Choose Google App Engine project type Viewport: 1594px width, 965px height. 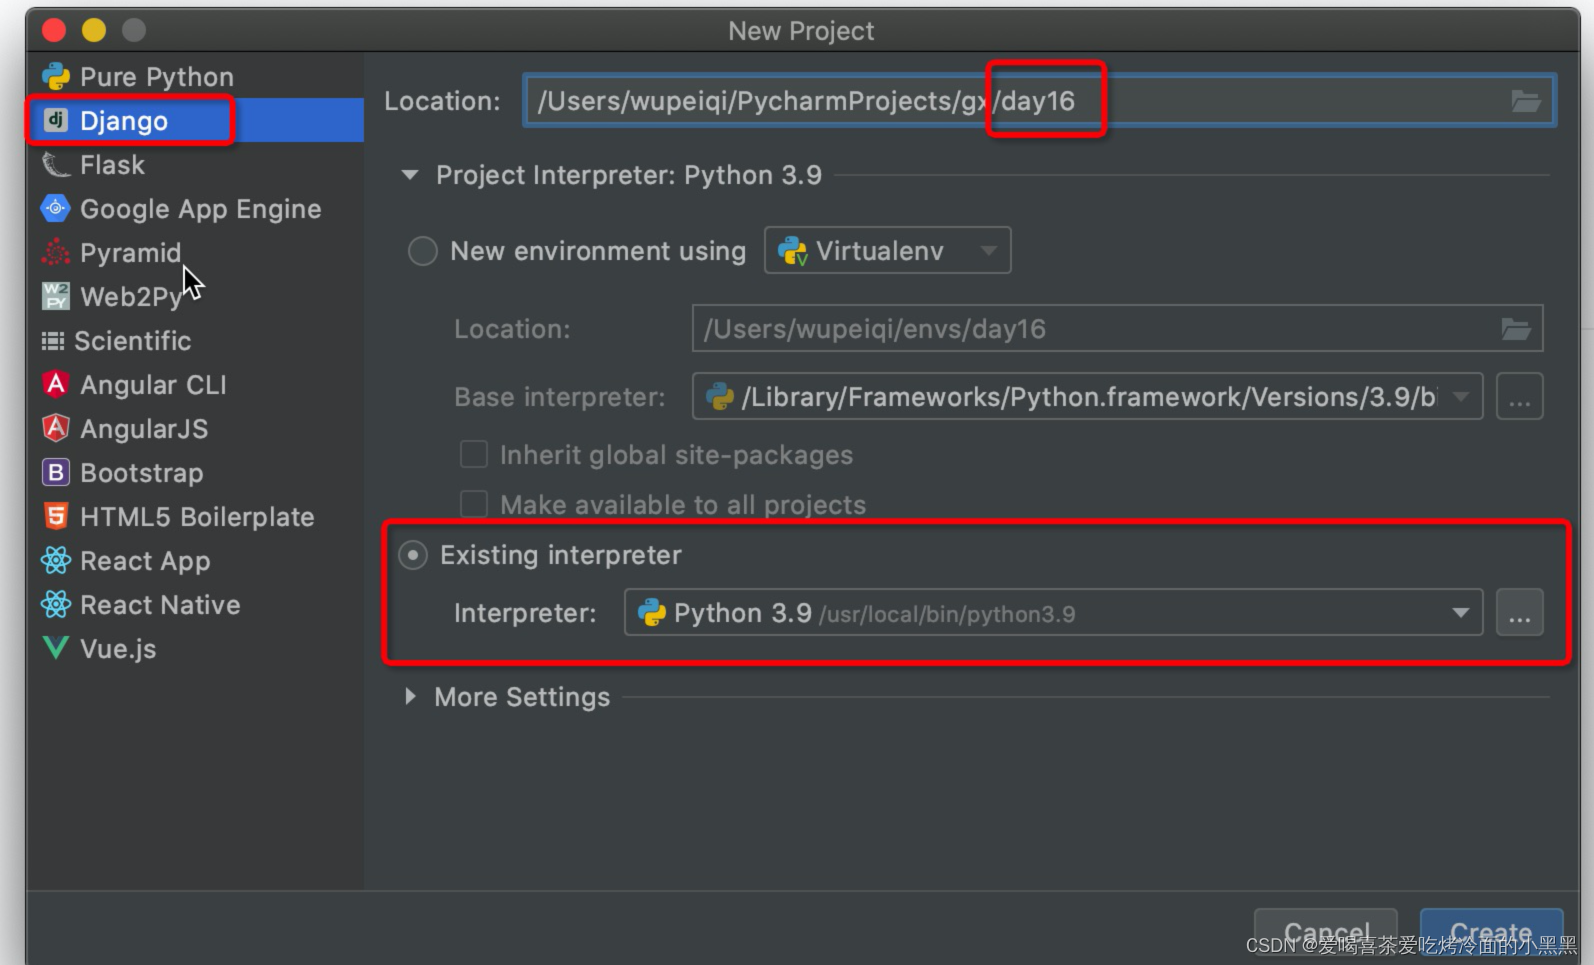tap(201, 209)
